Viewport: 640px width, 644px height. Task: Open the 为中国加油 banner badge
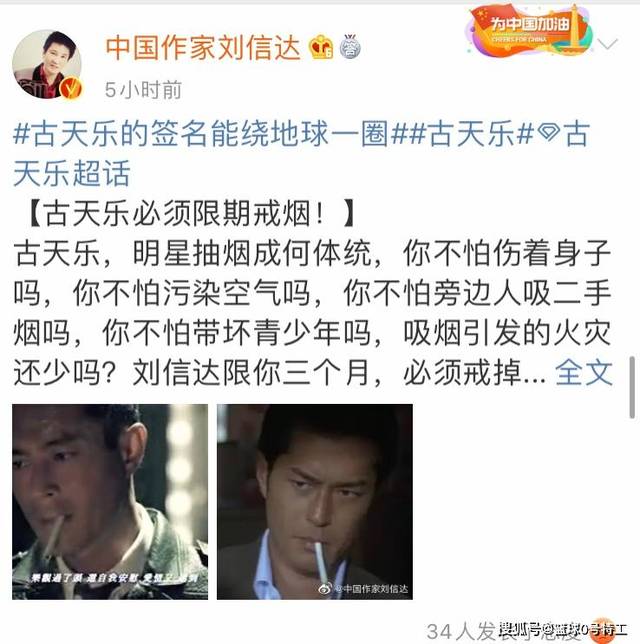click(530, 31)
